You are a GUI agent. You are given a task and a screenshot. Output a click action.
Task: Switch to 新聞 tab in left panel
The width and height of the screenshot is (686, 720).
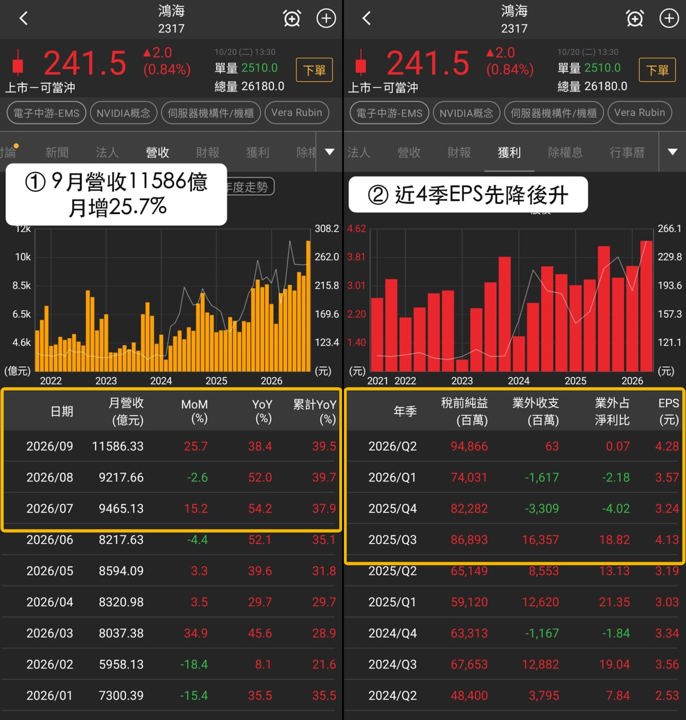click(x=57, y=152)
